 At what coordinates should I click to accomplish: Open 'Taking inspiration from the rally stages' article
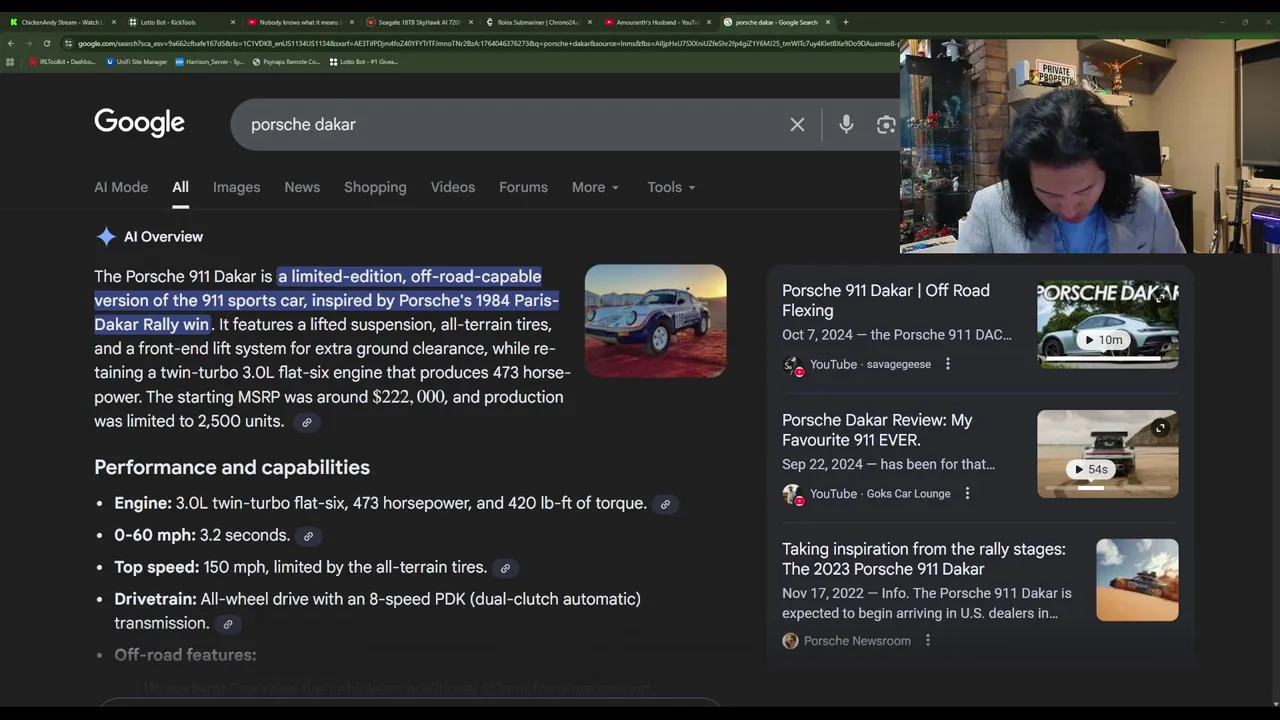tap(924, 559)
